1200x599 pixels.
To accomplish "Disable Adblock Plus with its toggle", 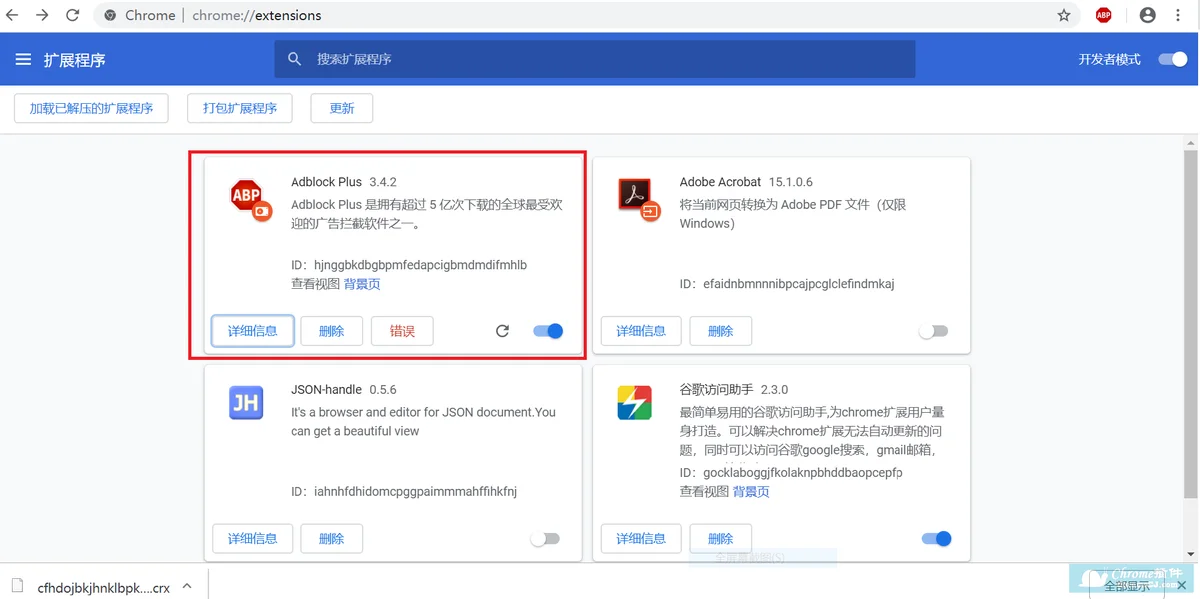I will pyautogui.click(x=548, y=331).
